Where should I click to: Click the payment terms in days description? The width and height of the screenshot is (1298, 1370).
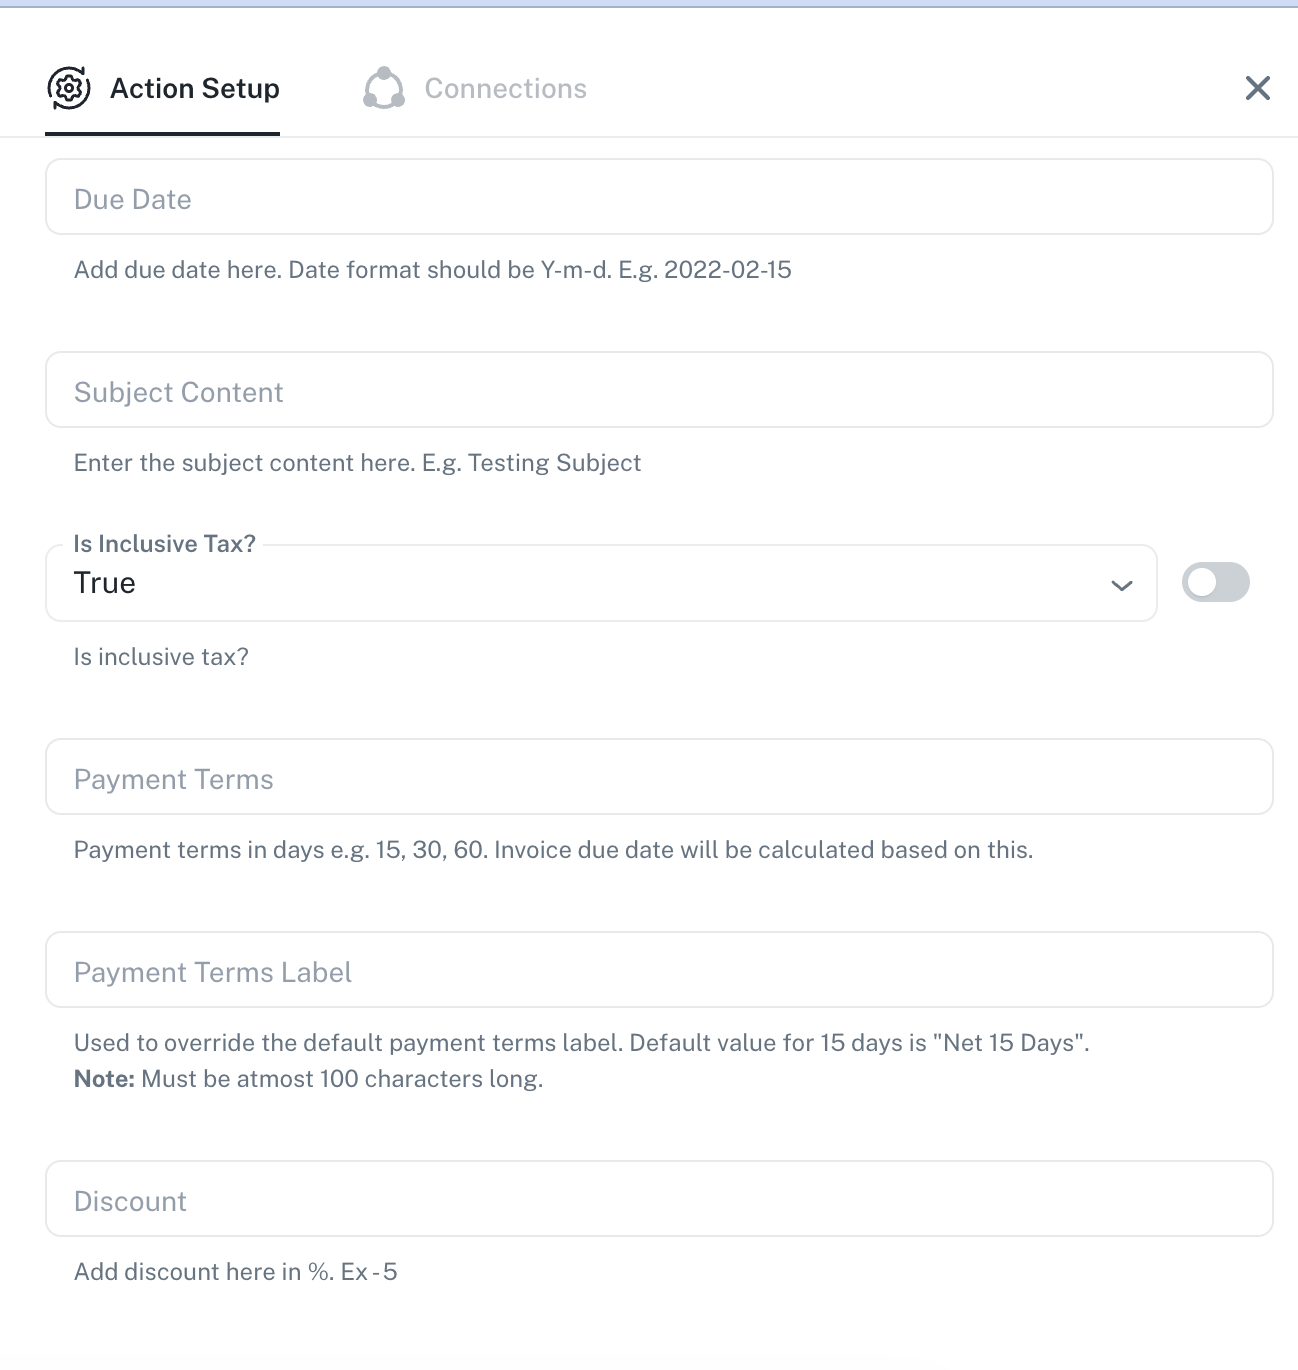click(x=553, y=850)
